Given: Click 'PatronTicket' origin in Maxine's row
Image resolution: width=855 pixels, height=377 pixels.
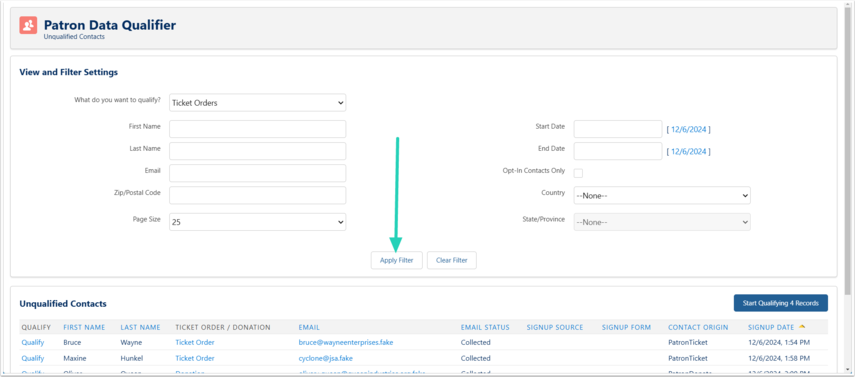Looking at the screenshot, I should click(x=688, y=358).
